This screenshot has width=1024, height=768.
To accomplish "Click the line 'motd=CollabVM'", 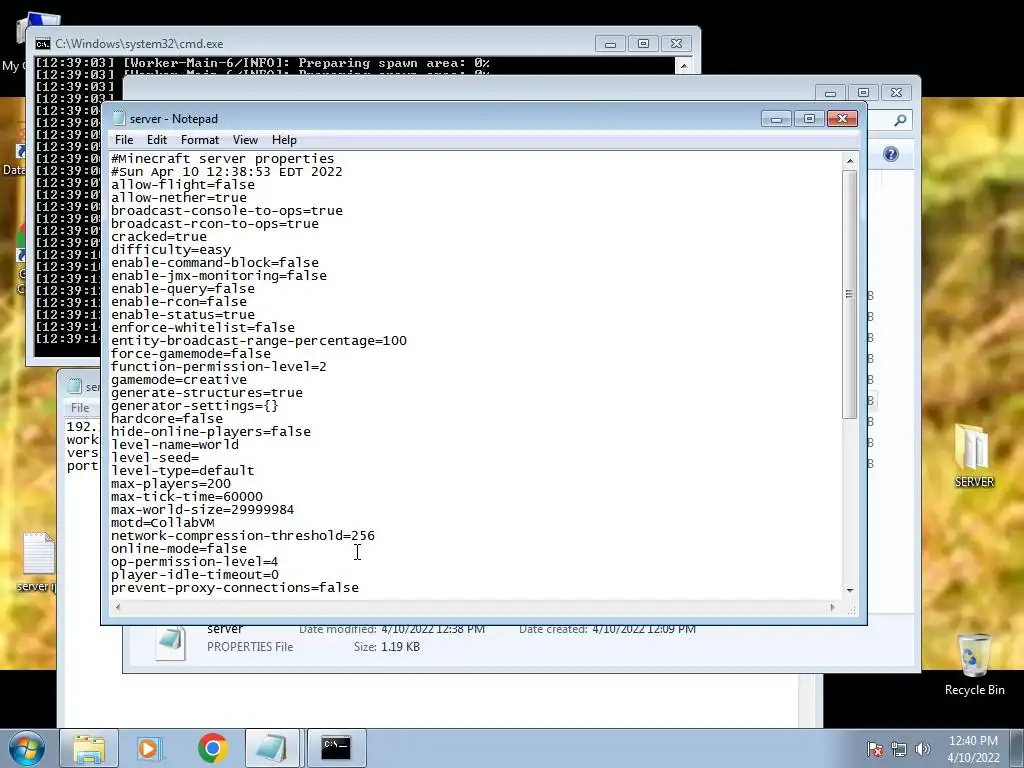I will click(x=163, y=522).
